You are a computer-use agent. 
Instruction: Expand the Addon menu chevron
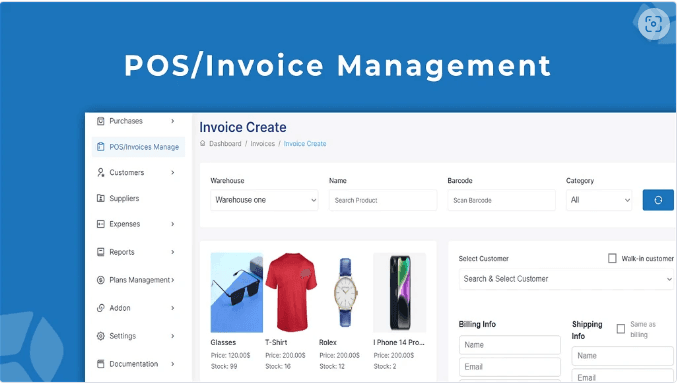pos(173,308)
